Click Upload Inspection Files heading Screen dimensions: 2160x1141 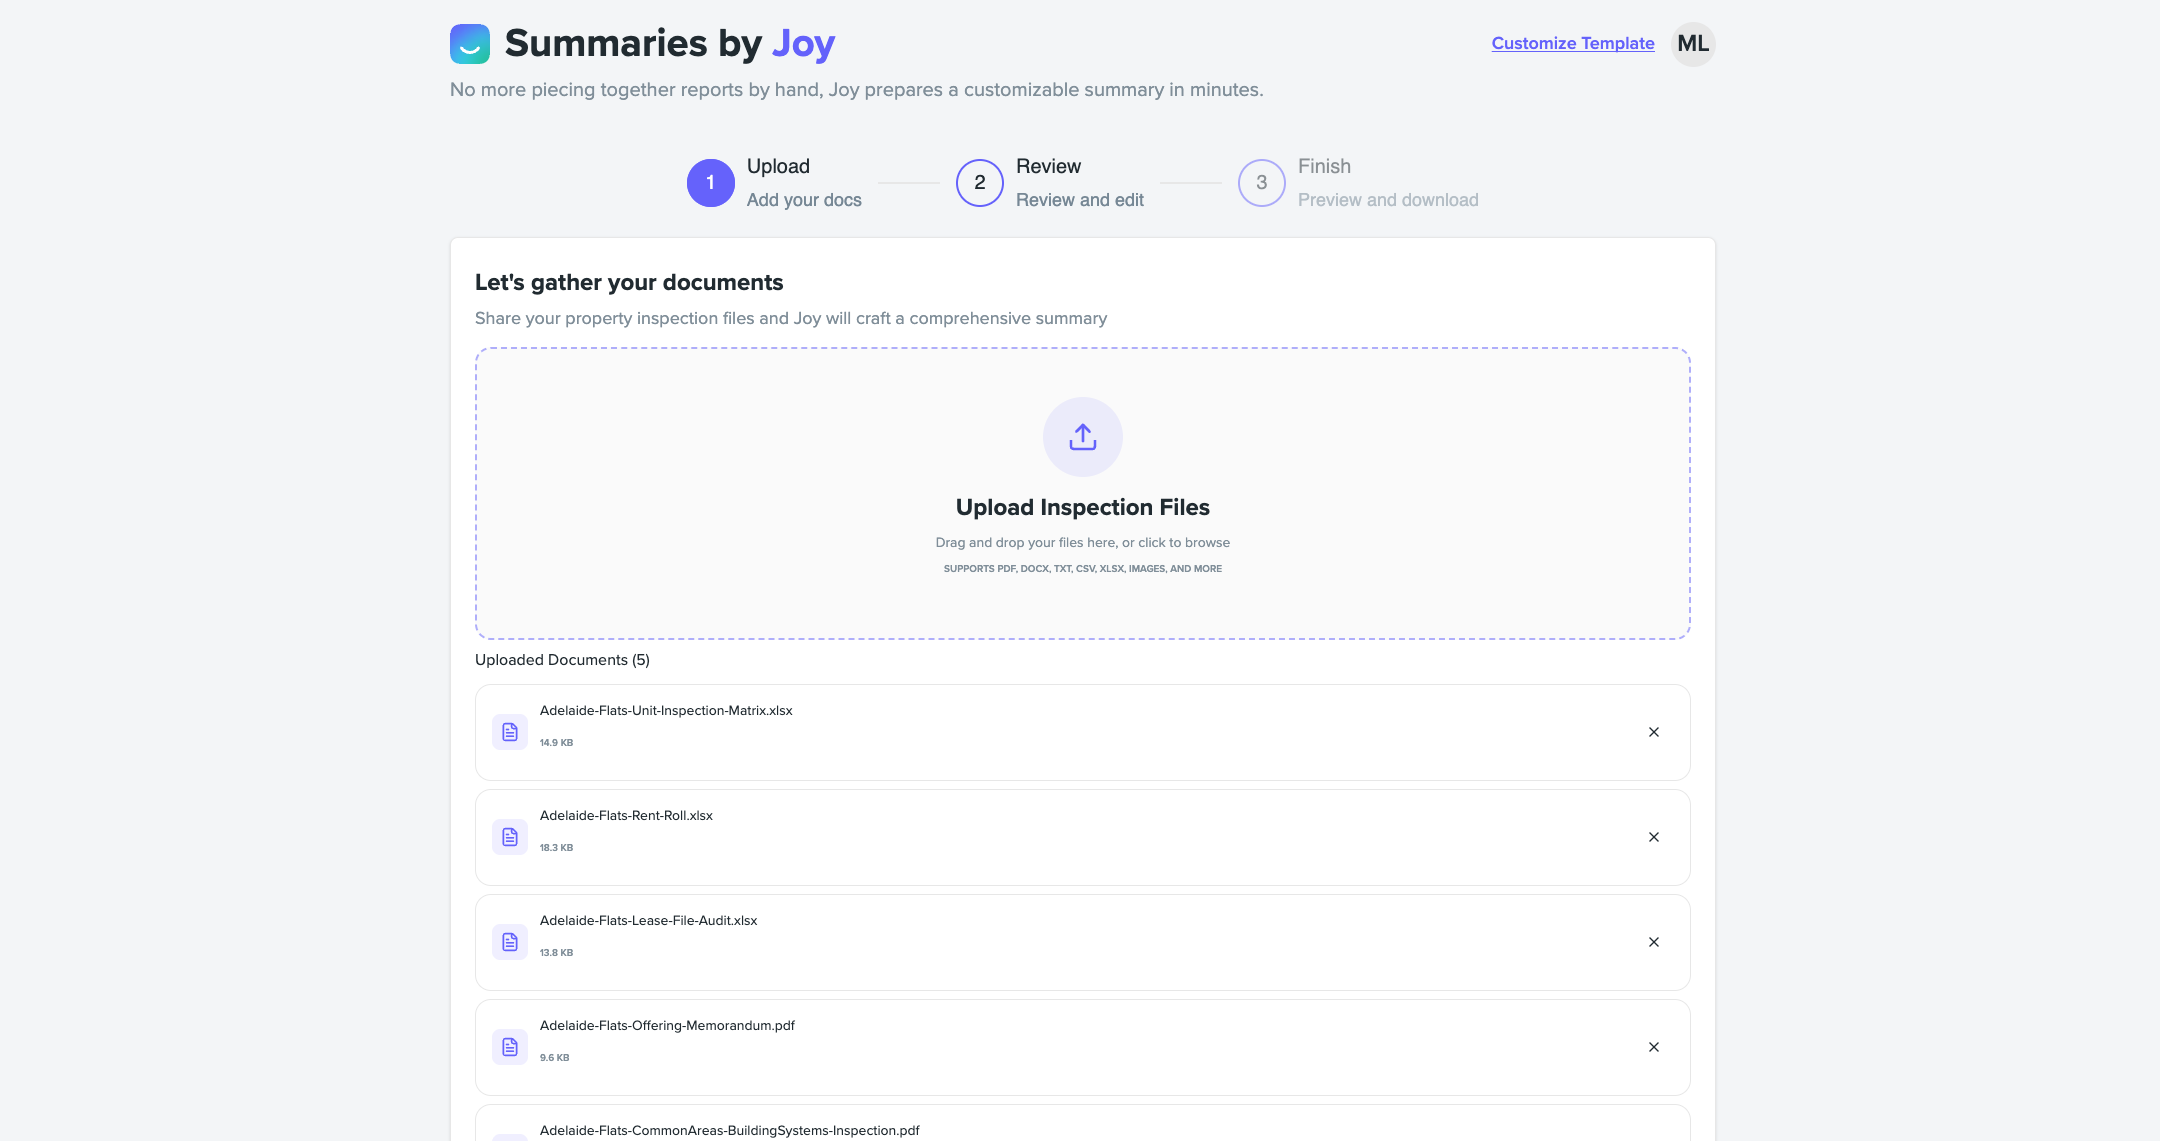(x=1083, y=507)
